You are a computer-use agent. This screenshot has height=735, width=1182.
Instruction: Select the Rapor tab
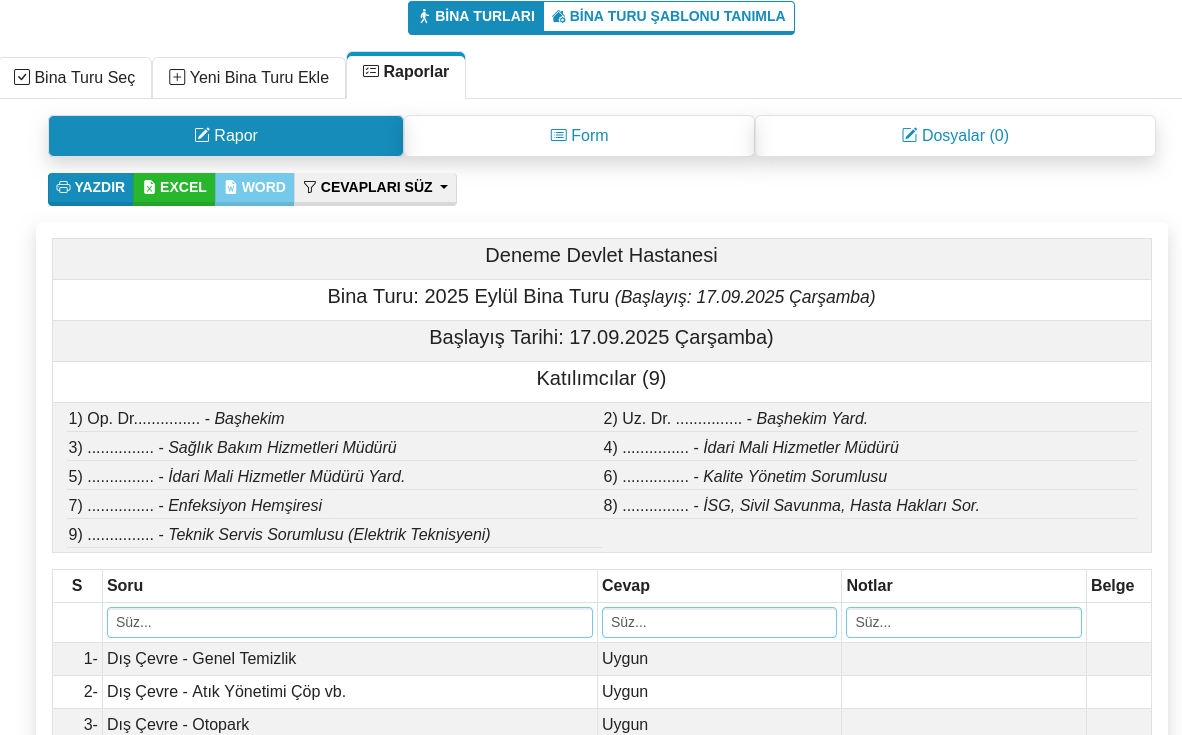click(x=226, y=136)
